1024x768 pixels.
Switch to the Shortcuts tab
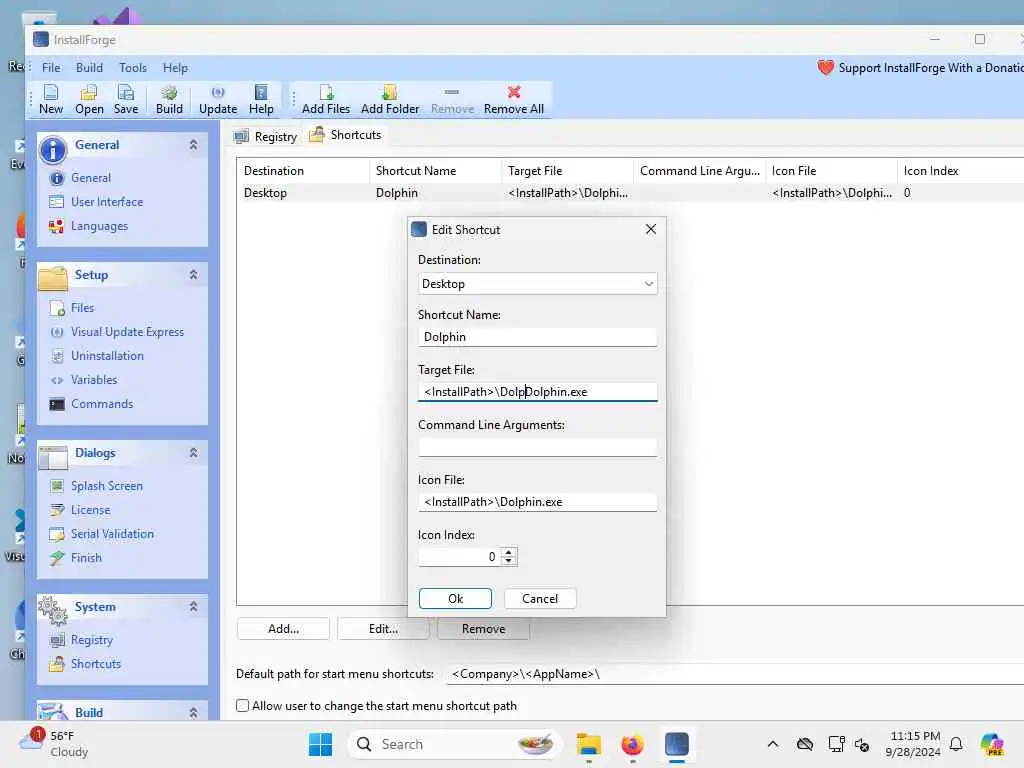(345, 135)
